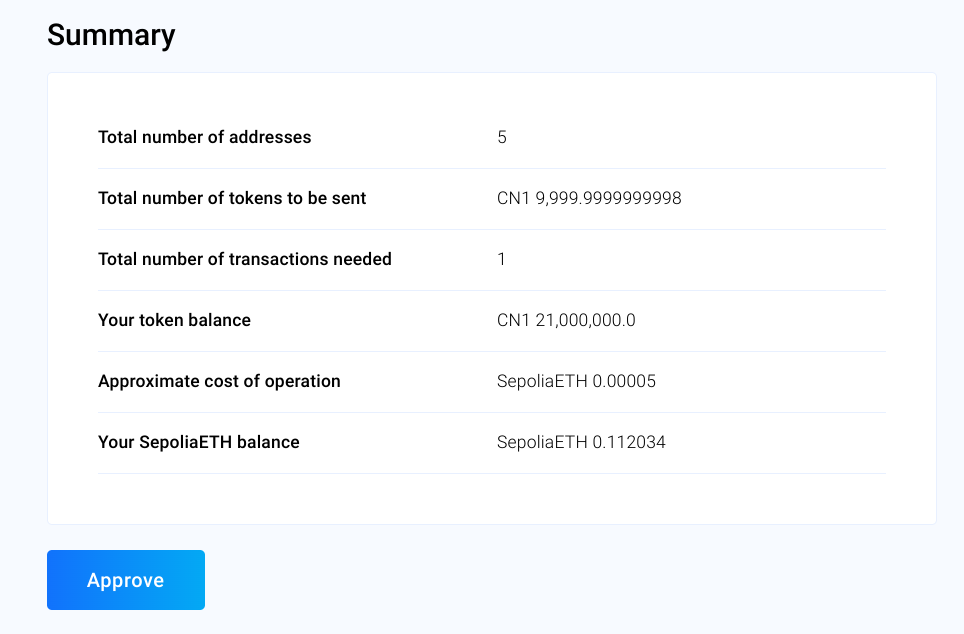Click CN1 symbol in tokens-to-be-sent row
The width and height of the screenshot is (964, 634).
click(514, 198)
